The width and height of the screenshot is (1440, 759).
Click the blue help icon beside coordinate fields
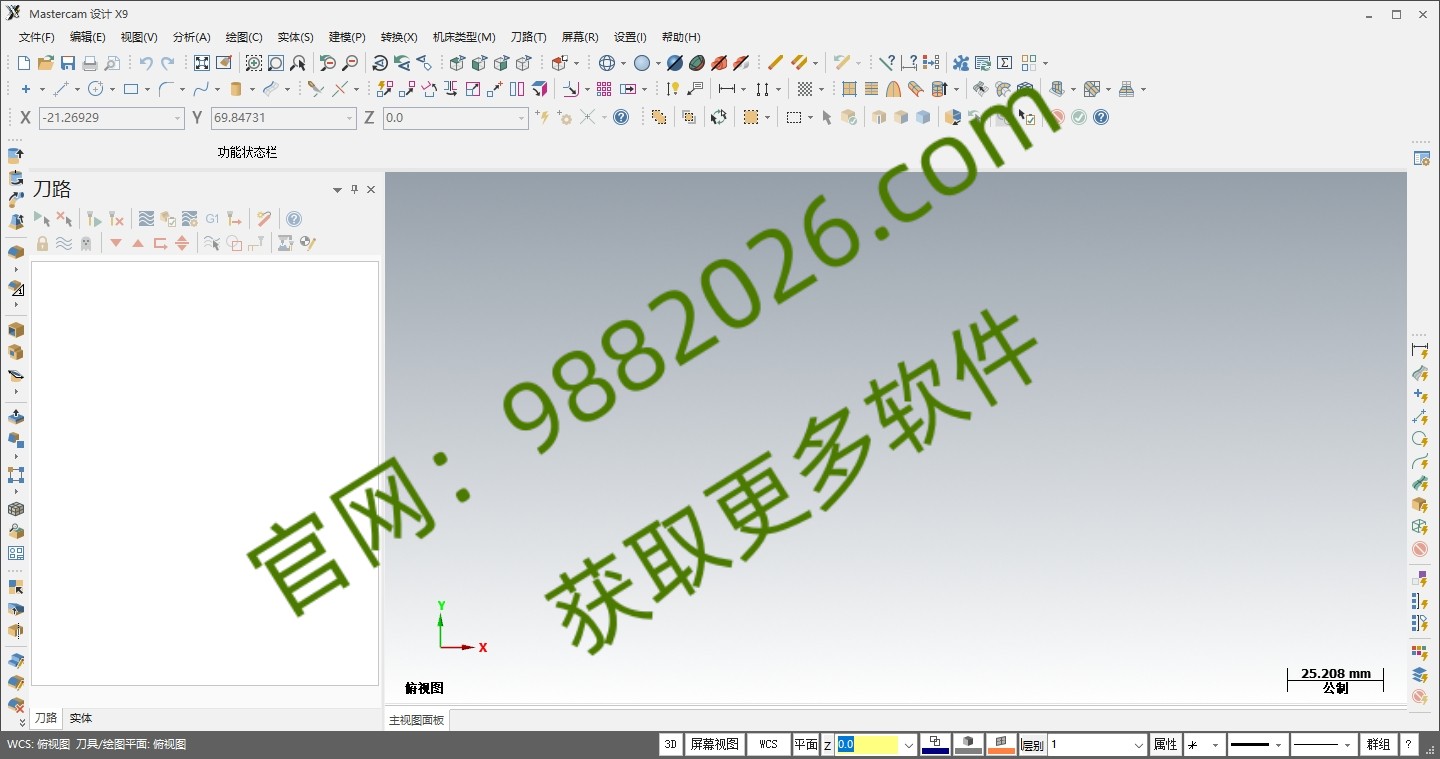(621, 117)
